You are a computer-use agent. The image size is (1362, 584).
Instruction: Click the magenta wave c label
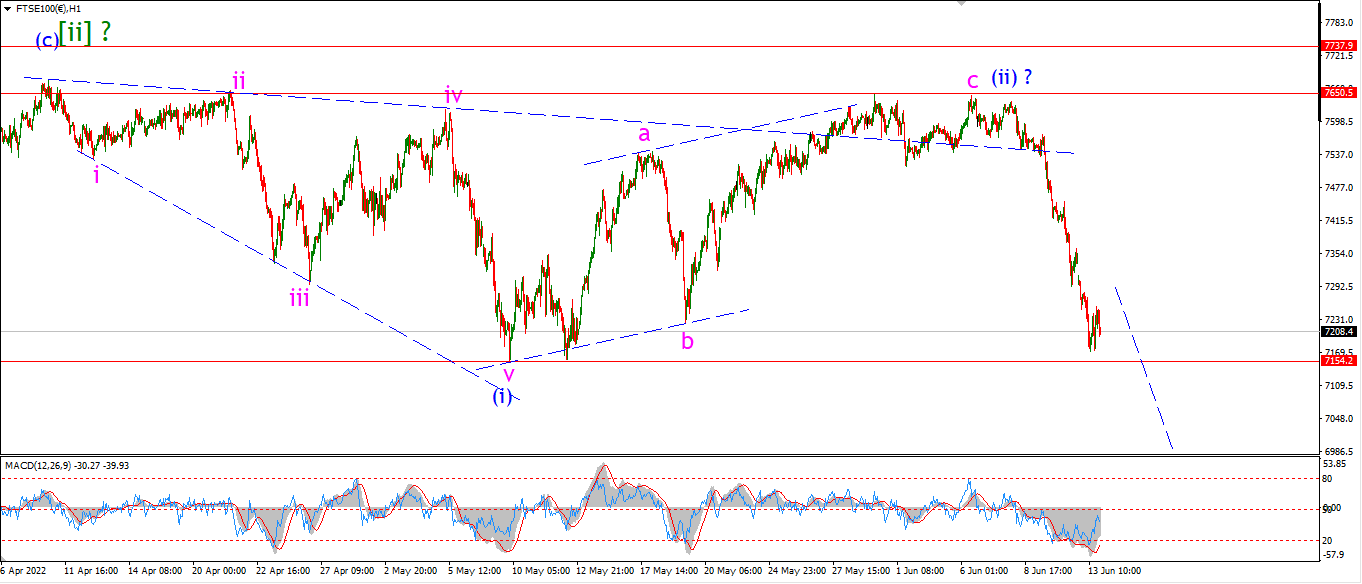click(971, 81)
